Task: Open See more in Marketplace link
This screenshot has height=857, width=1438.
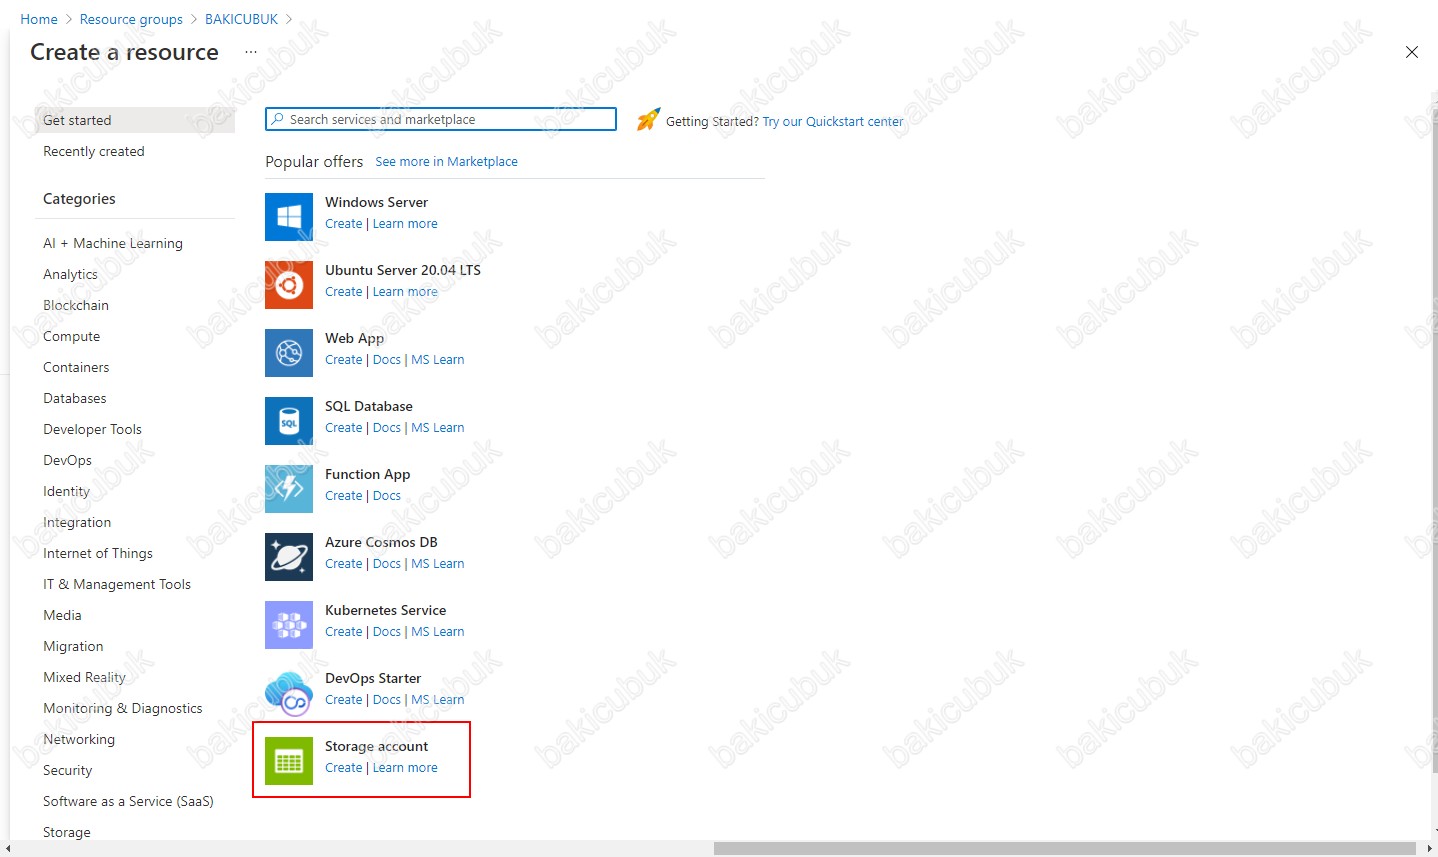Action: point(447,161)
